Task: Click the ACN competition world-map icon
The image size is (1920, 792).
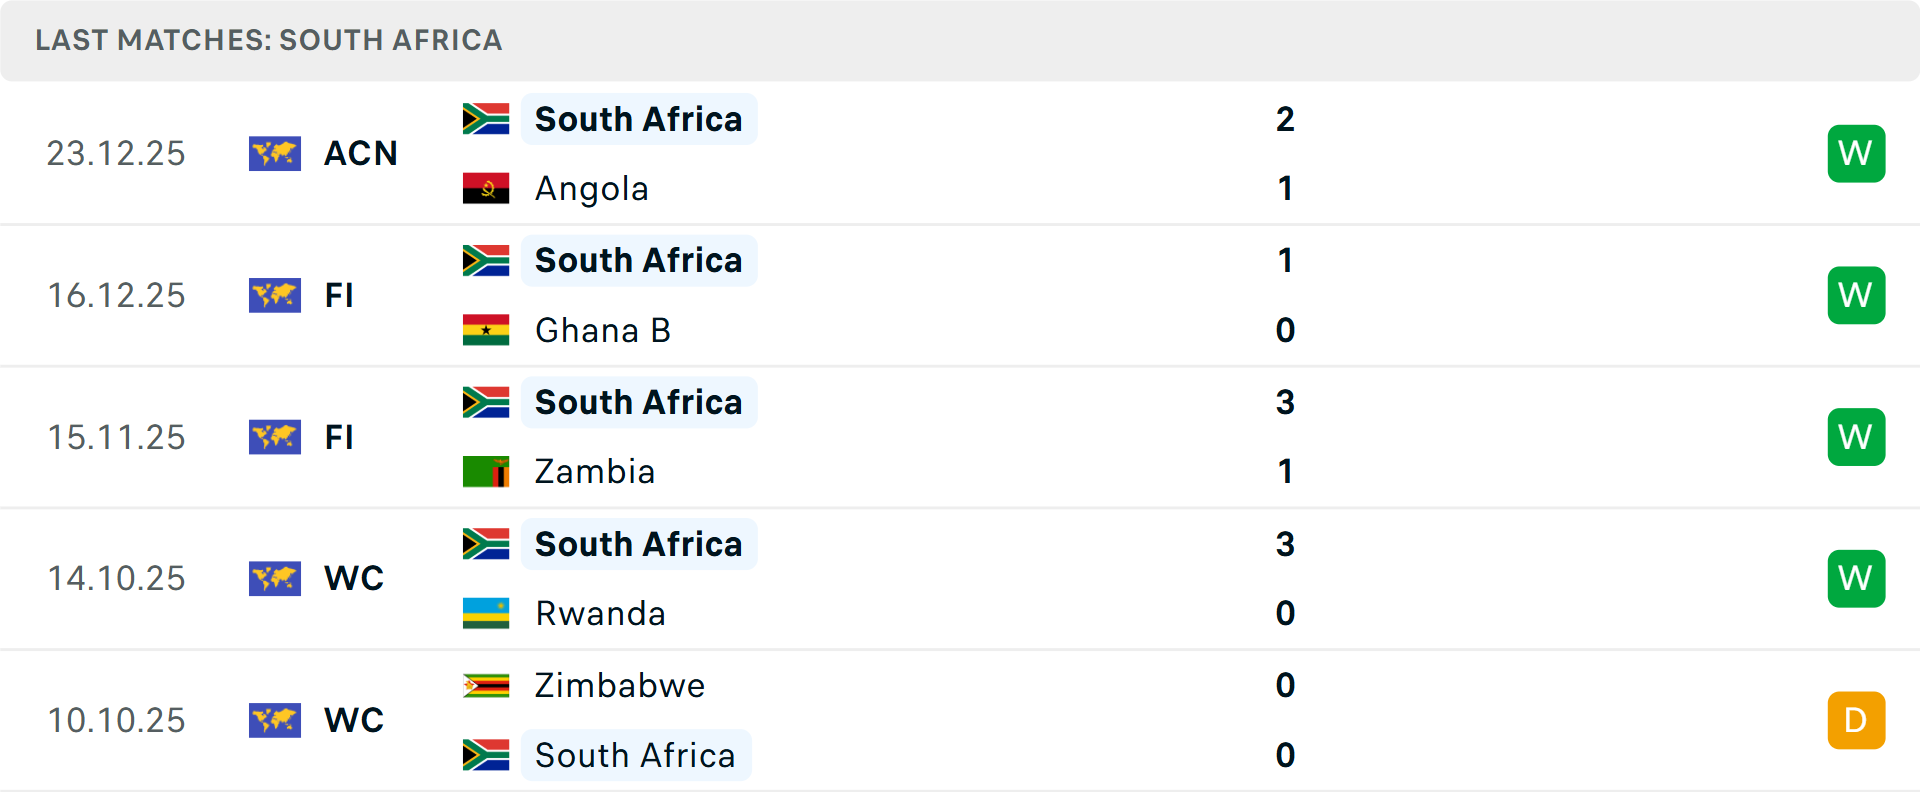Action: point(275,153)
